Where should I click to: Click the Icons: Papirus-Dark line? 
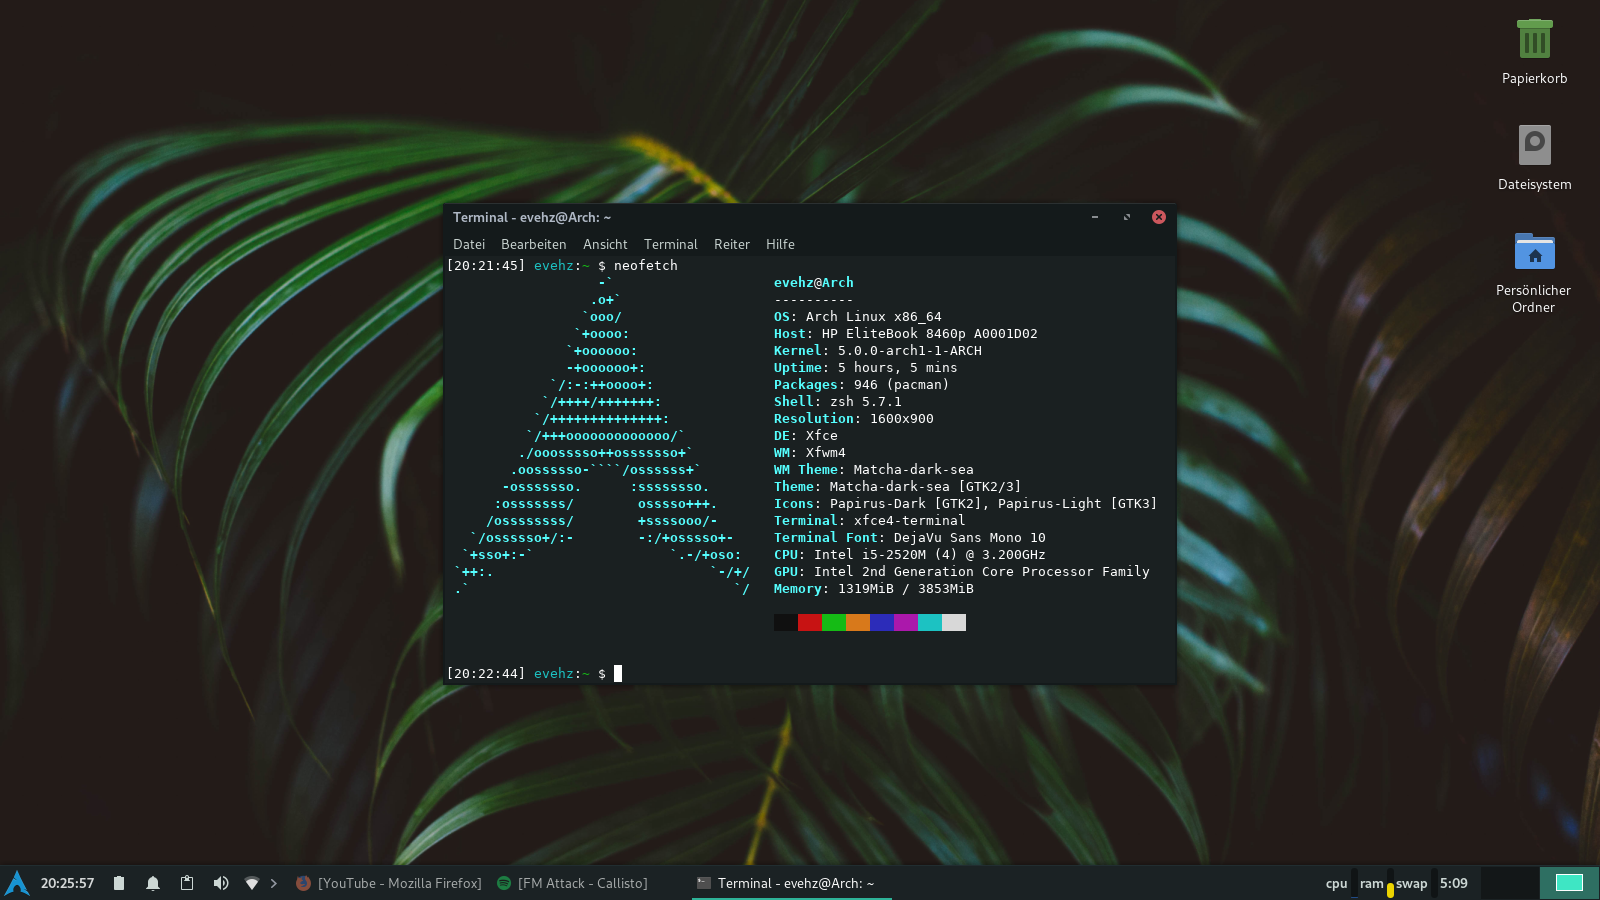[x=966, y=503]
